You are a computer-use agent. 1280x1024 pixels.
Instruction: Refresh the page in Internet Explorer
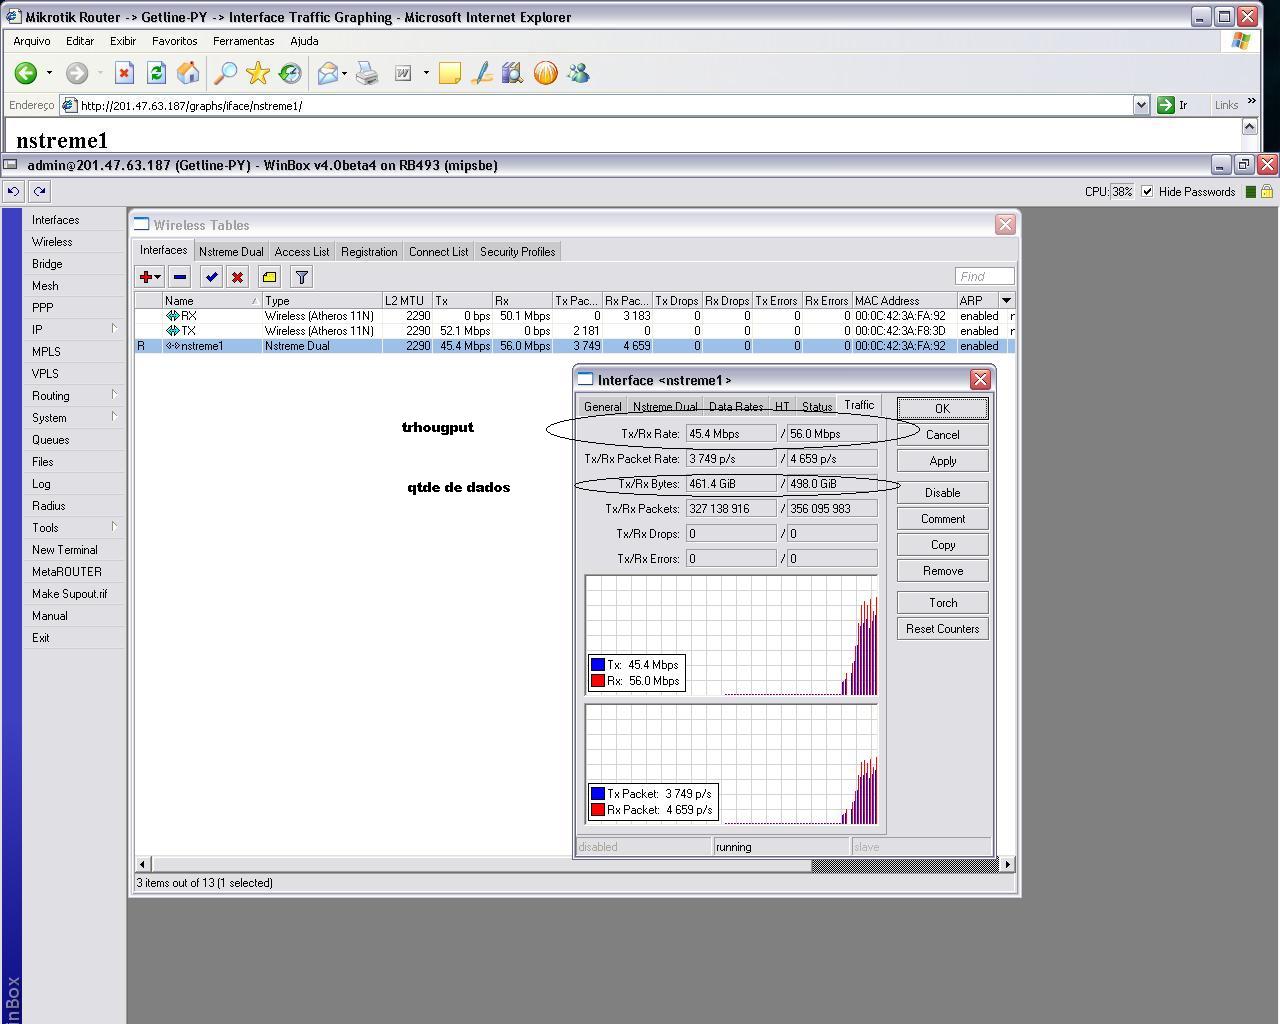156,73
